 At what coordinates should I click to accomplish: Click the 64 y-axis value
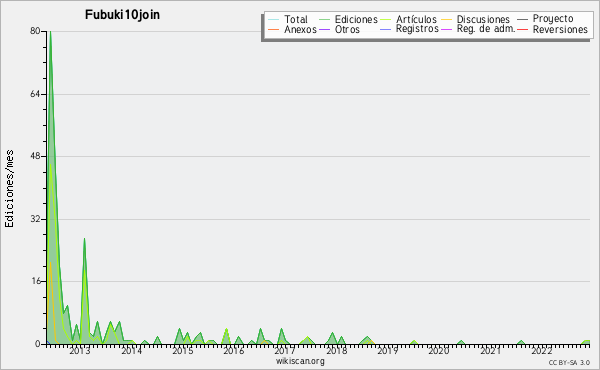pos(35,94)
